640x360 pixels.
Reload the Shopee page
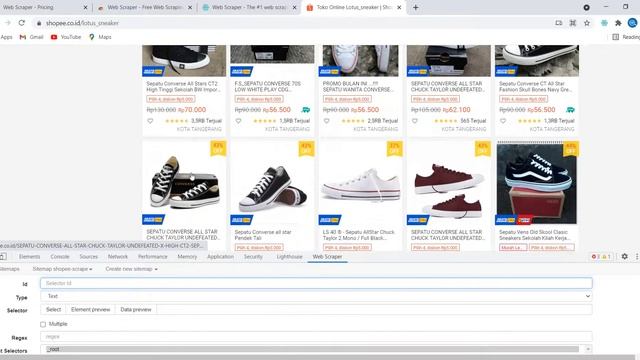(x=22, y=23)
